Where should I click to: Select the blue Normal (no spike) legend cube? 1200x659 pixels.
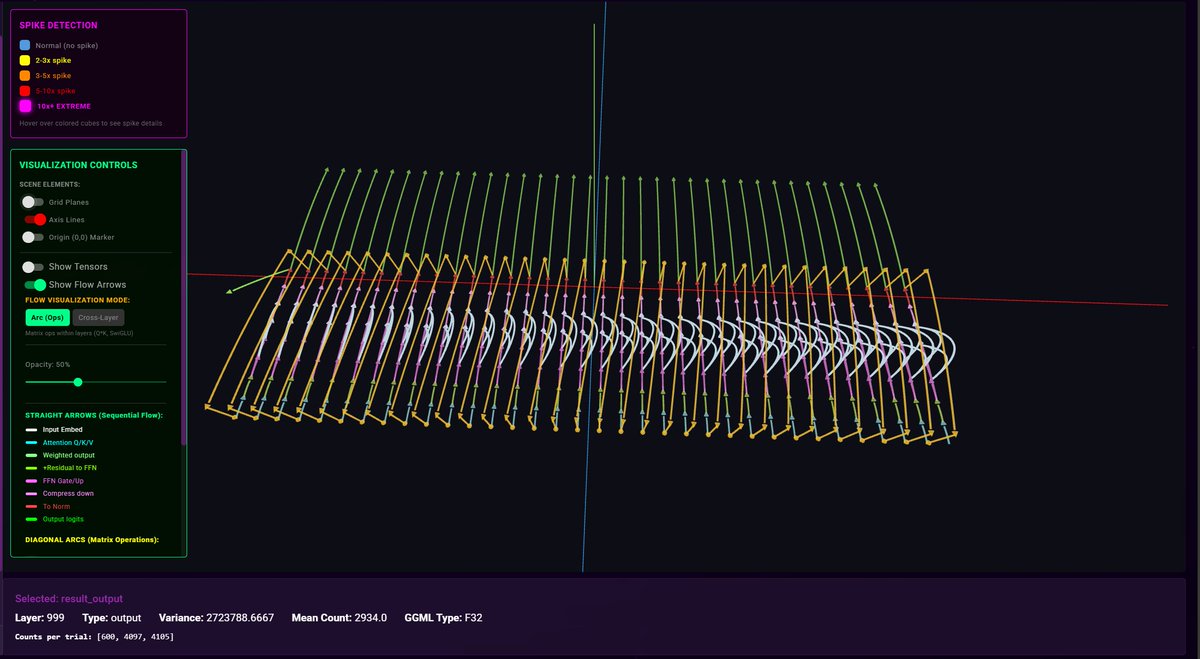tap(26, 44)
